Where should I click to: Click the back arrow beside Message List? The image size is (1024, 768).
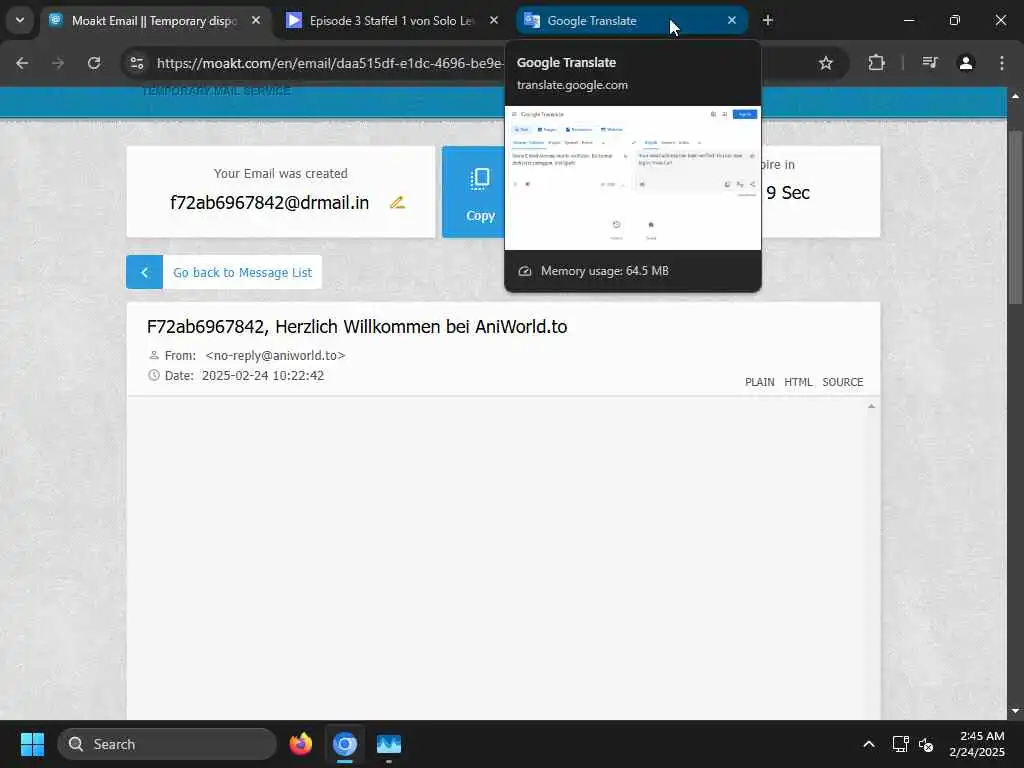pos(144,272)
